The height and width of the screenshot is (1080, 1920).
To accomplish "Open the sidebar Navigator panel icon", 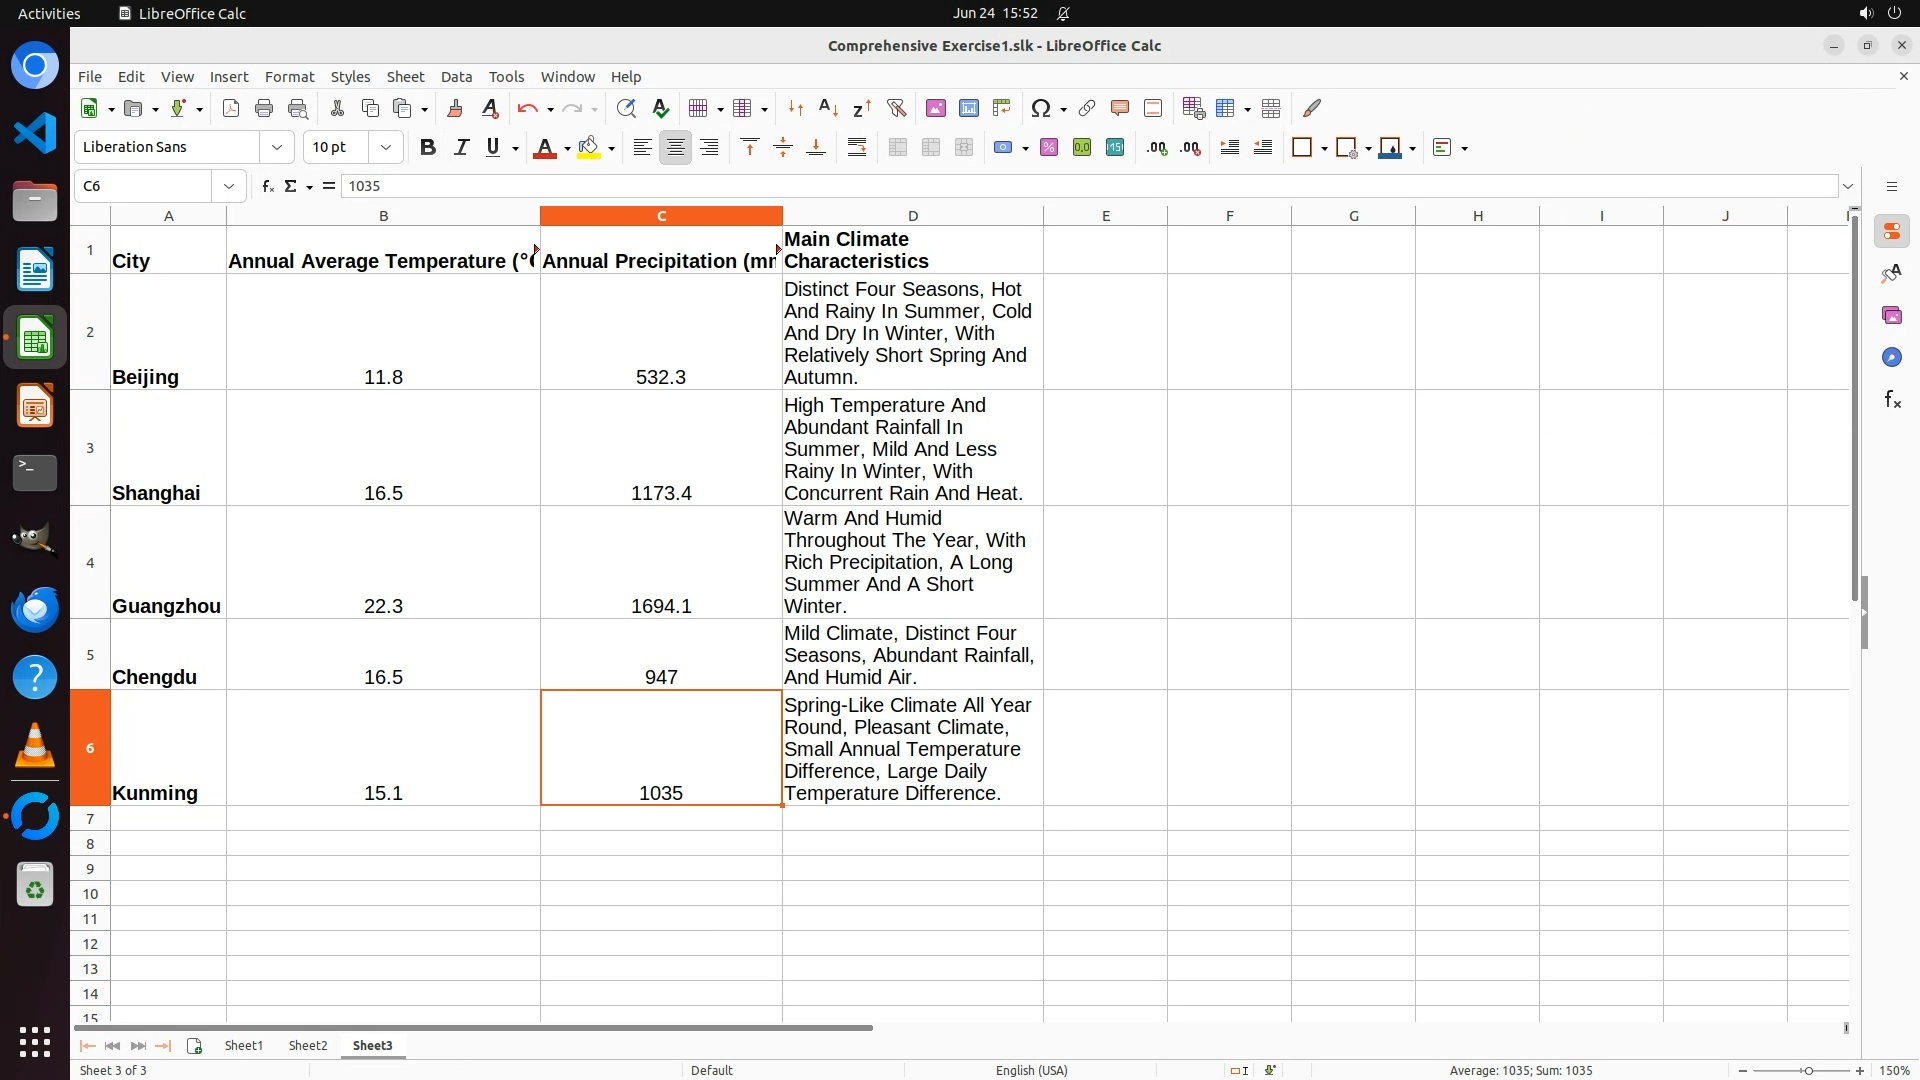I will click(x=1891, y=357).
